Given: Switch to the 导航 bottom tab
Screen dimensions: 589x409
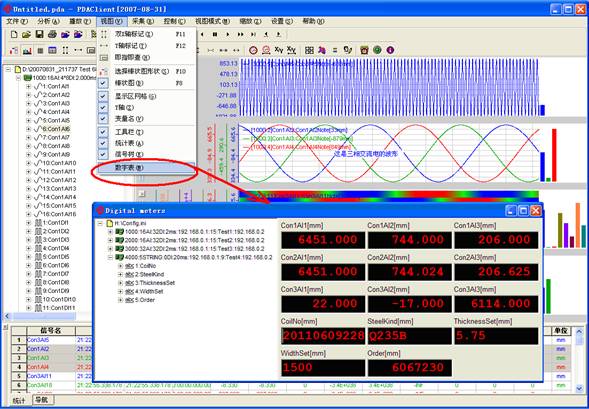Looking at the screenshot, I should coord(42,400).
